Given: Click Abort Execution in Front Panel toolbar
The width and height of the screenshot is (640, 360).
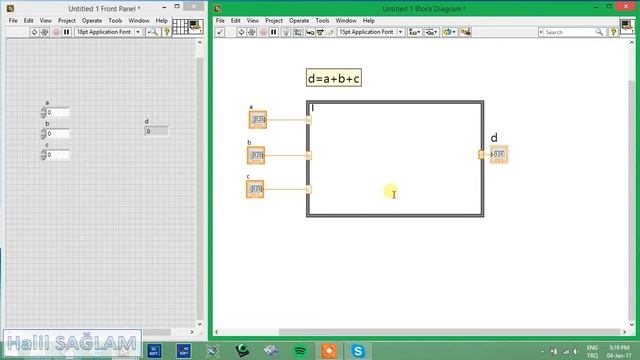Looking at the screenshot, I should (56, 32).
